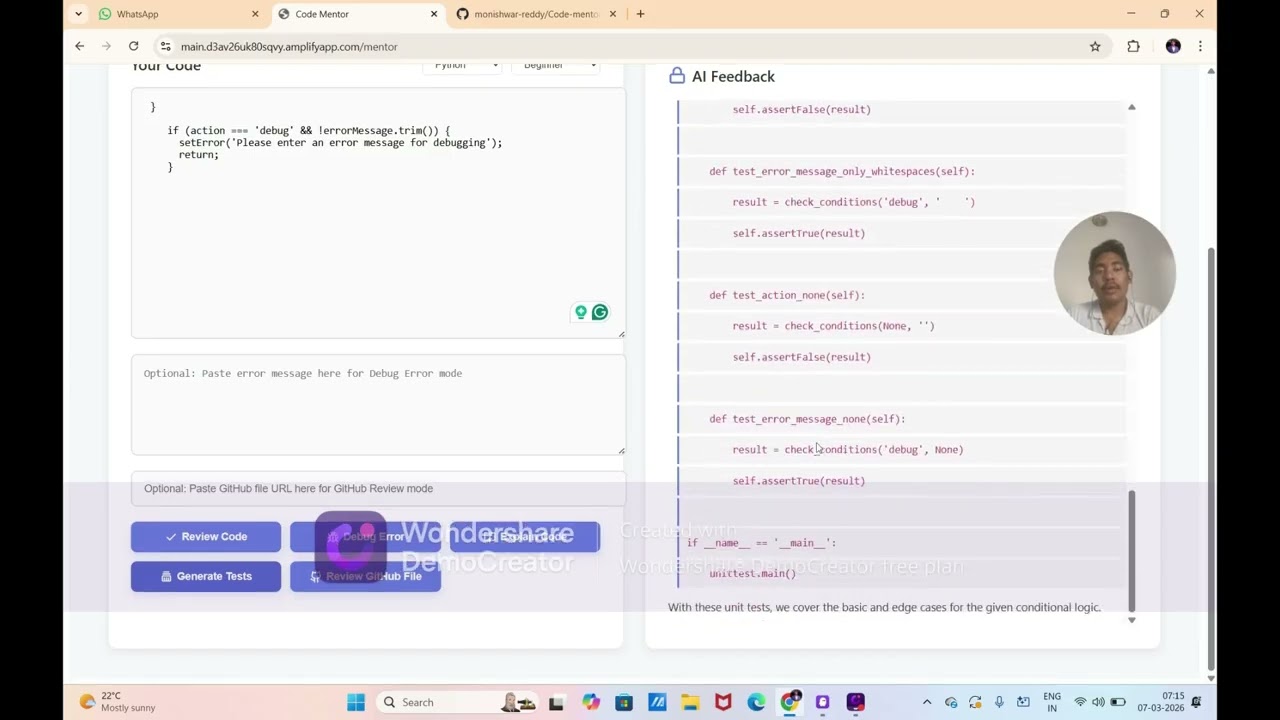This screenshot has width=1280, height=720.
Task: Open the Beginner level dropdown
Action: [555, 66]
